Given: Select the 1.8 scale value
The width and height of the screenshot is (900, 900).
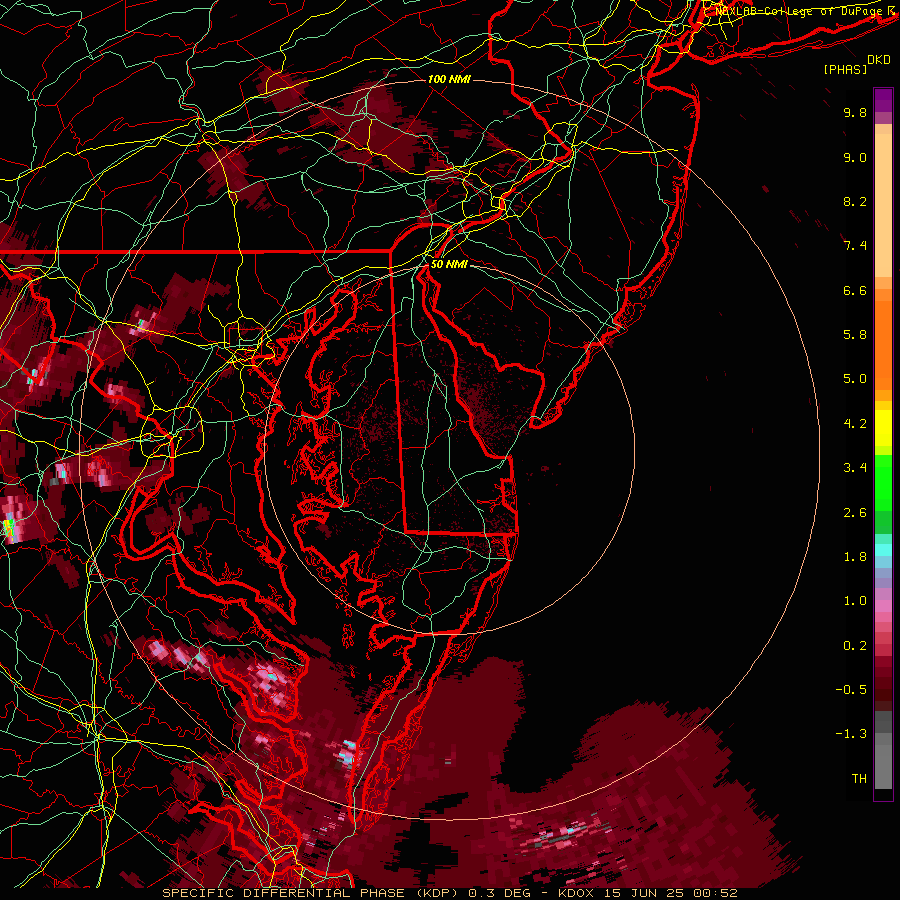Looking at the screenshot, I should point(855,557).
